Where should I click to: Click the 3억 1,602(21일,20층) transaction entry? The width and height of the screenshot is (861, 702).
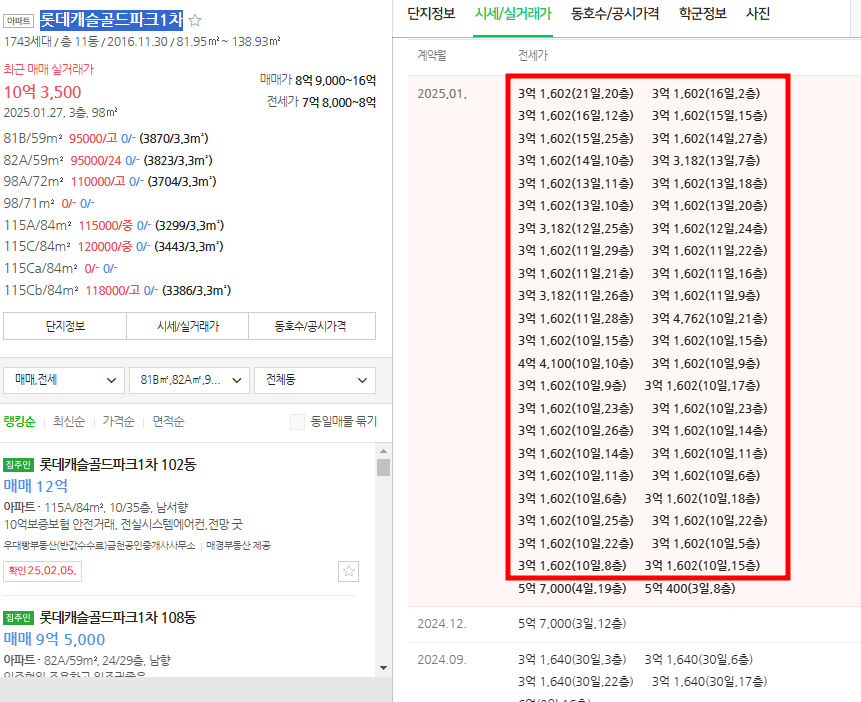pos(575,94)
